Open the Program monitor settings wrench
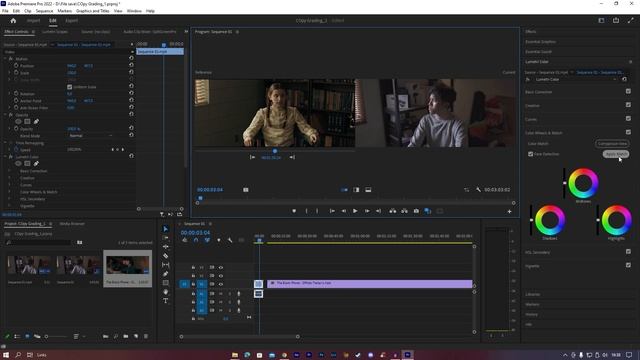The width and height of the screenshot is (640, 360). pos(478,190)
